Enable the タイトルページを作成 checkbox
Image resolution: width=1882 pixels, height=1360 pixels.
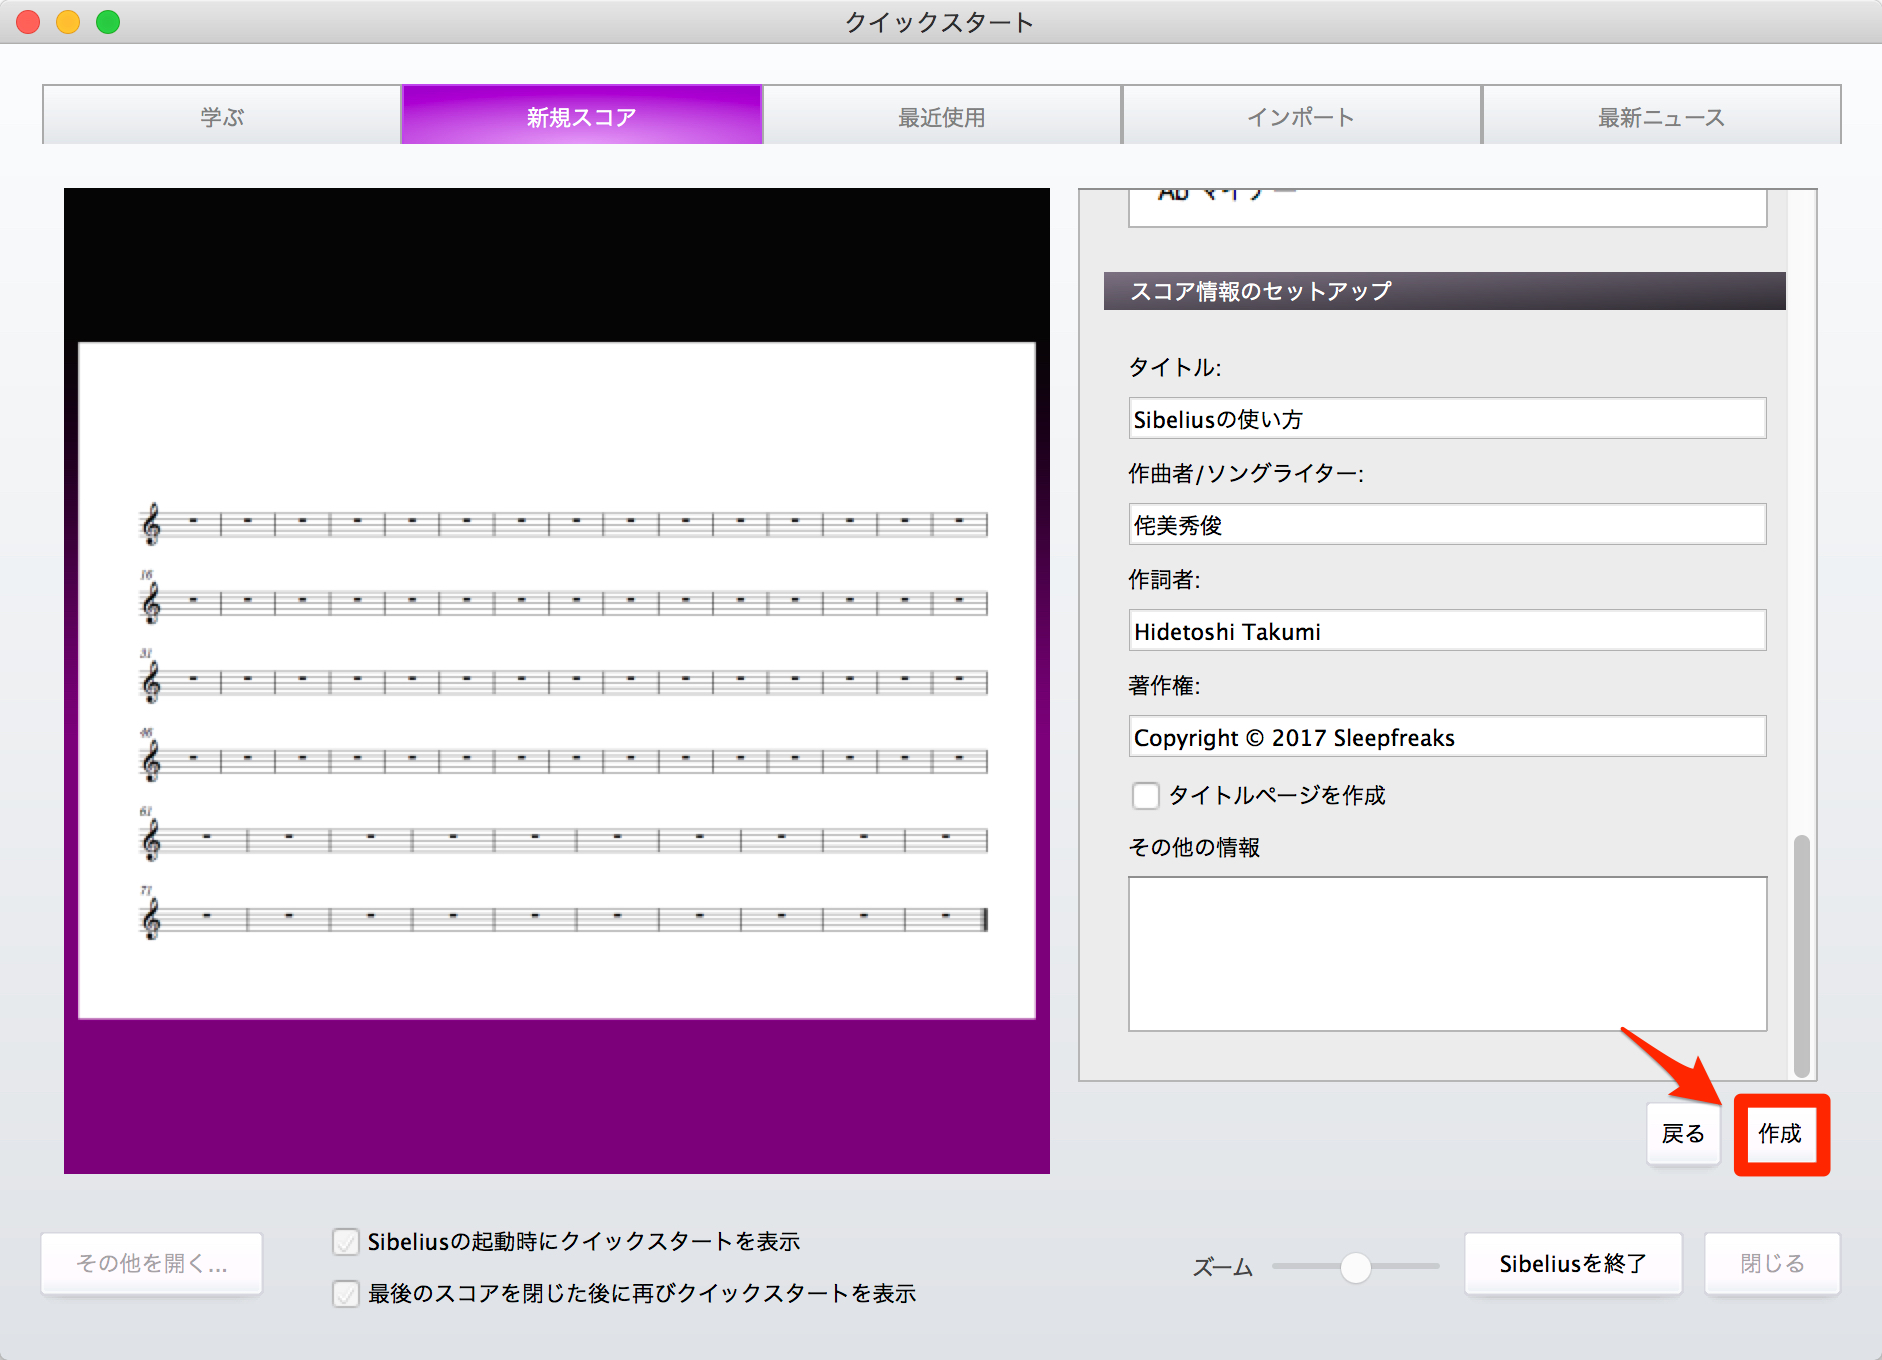click(1146, 795)
